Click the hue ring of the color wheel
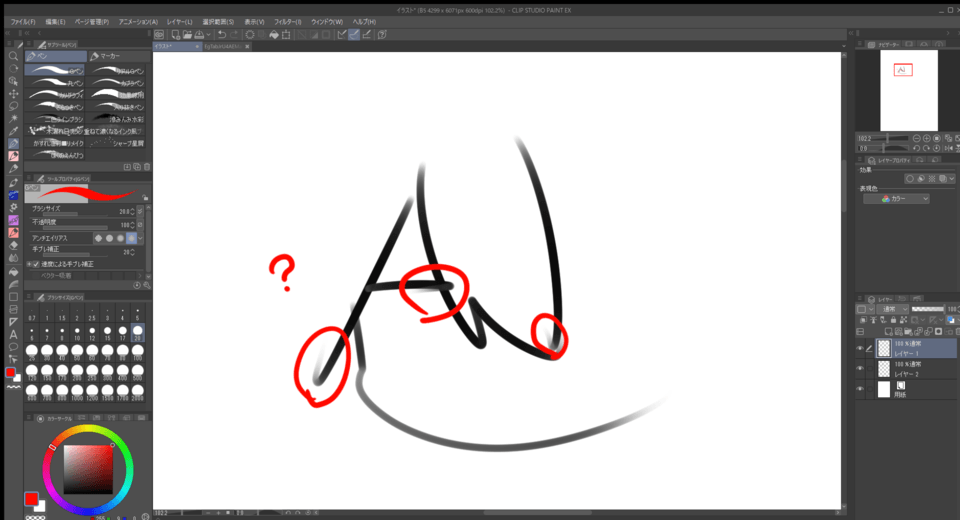Image resolution: width=960 pixels, height=520 pixels. pos(88,429)
